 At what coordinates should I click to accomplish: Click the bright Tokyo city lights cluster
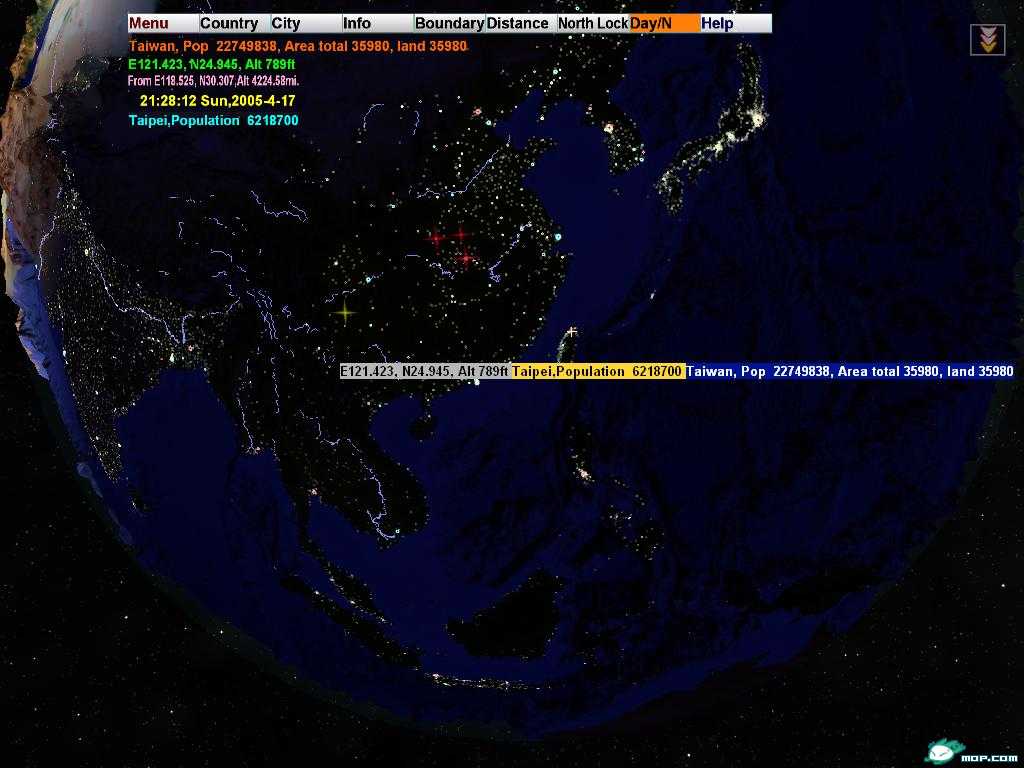point(758,120)
